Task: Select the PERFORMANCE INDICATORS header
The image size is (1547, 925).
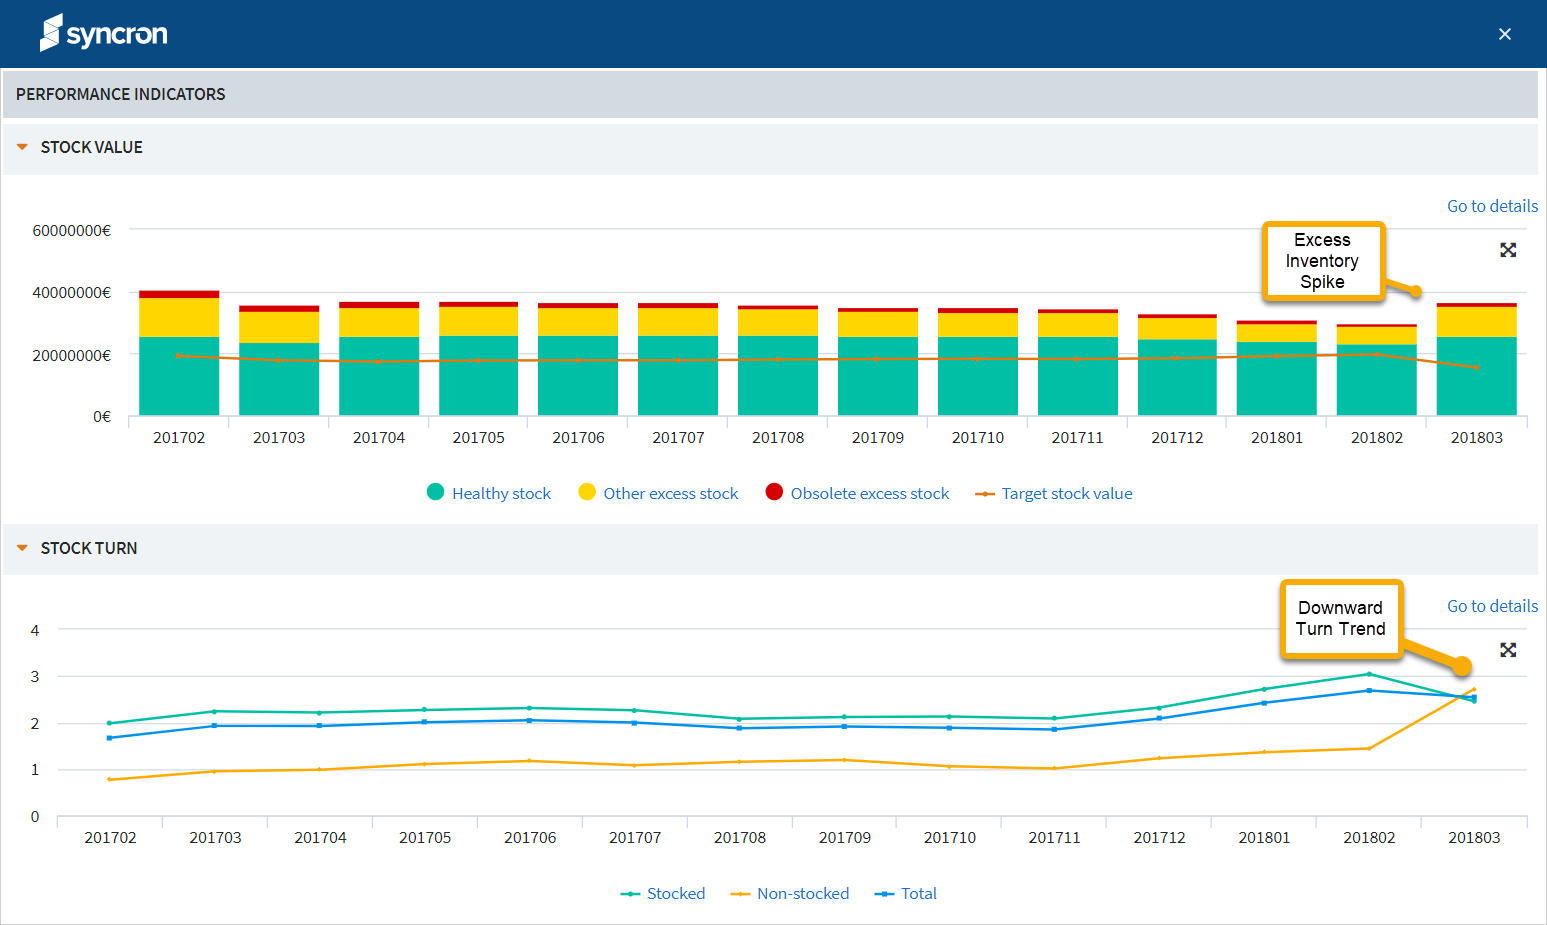Action: pyautogui.click(x=120, y=94)
